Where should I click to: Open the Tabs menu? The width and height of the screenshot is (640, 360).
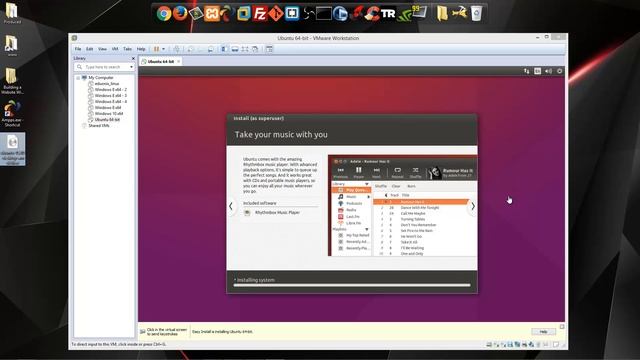click(x=127, y=49)
